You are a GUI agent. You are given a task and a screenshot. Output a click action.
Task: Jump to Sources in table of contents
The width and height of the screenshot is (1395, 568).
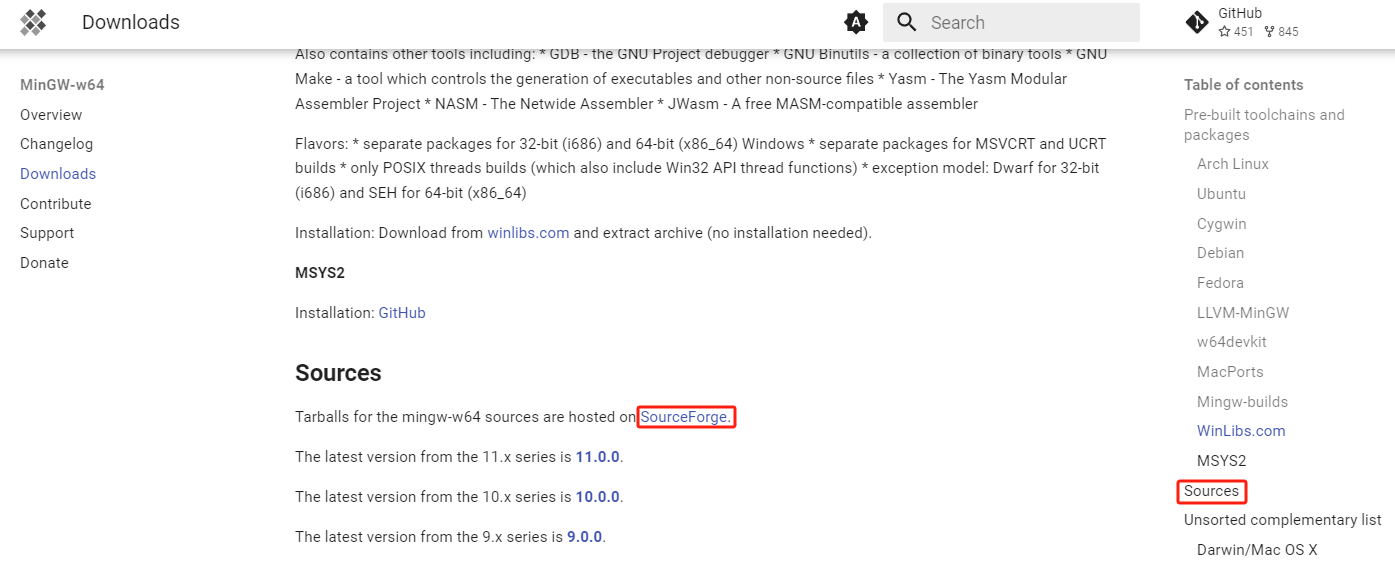tap(1211, 491)
